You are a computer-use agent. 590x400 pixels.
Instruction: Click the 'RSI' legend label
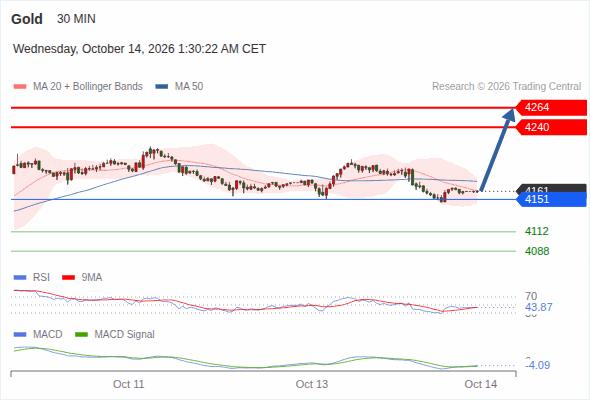[x=41, y=277]
